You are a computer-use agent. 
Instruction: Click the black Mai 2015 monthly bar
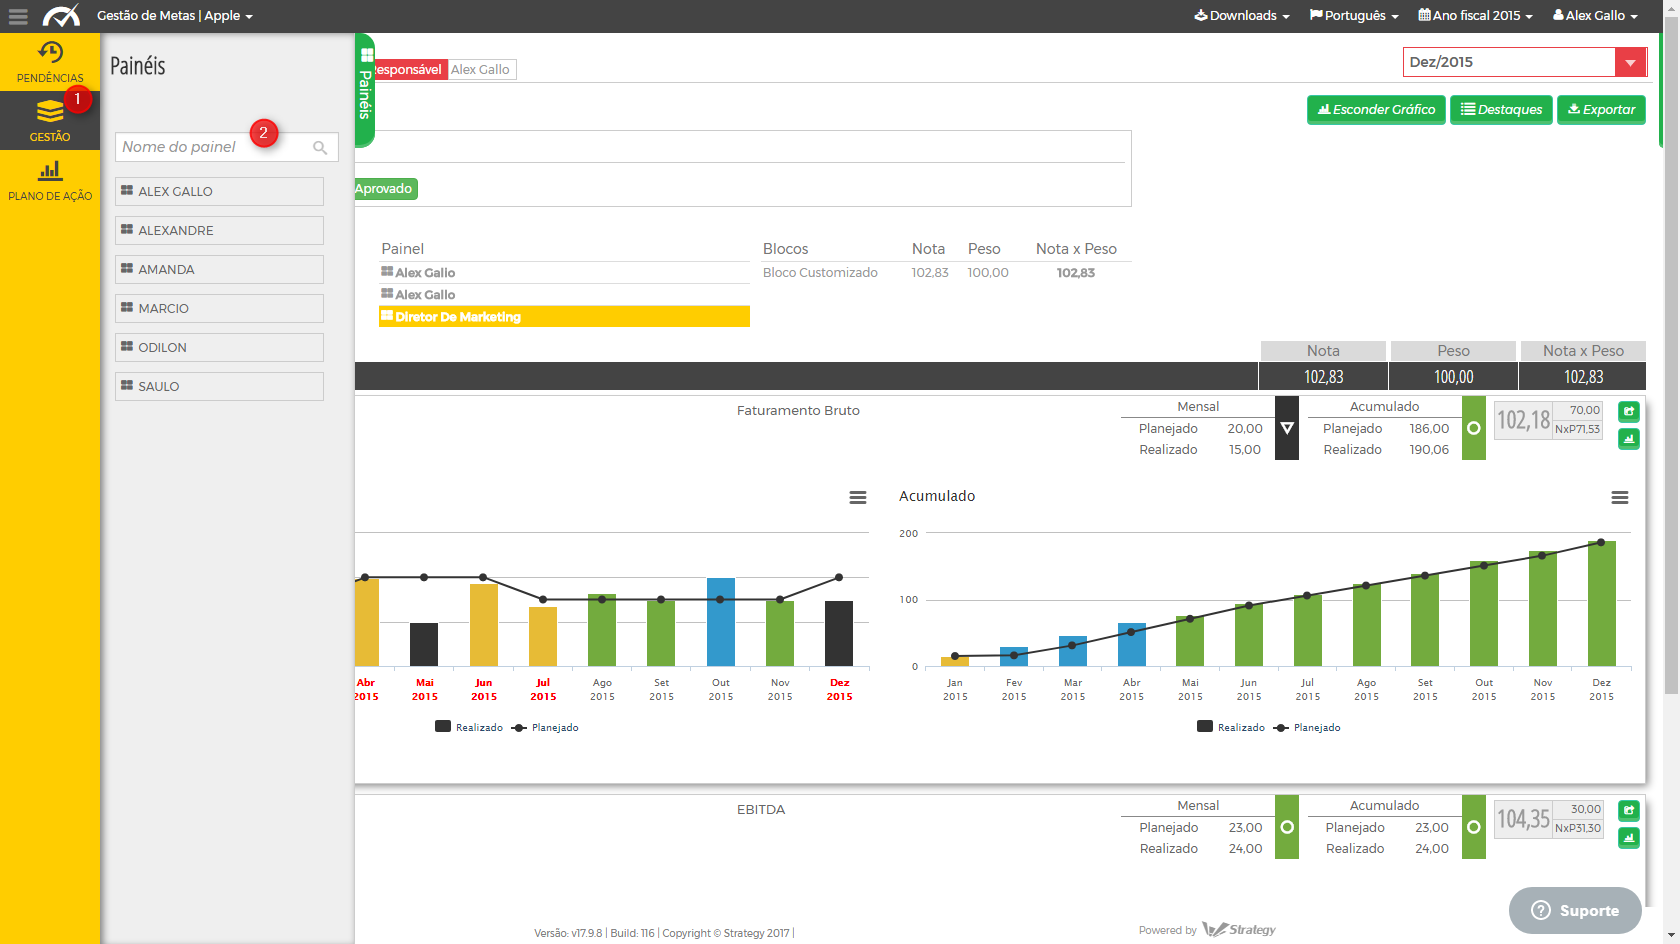tap(424, 644)
